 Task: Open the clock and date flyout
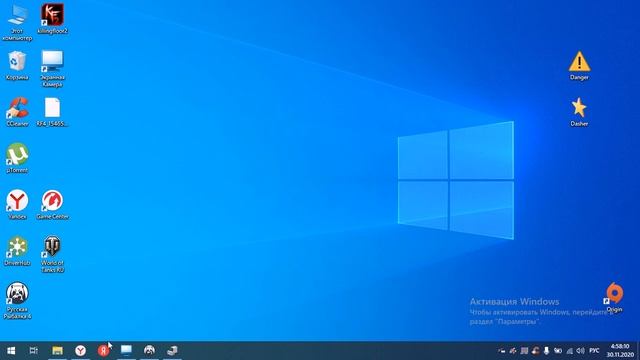[620, 351]
